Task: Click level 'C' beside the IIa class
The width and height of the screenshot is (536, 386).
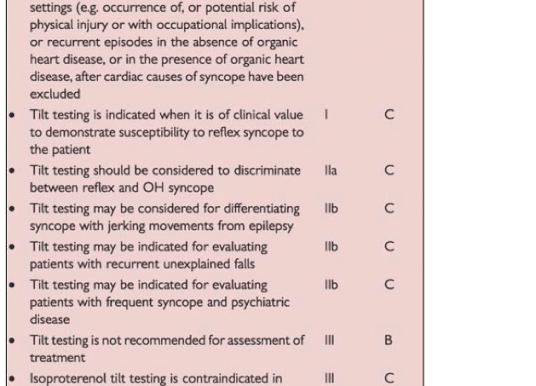Action: pos(389,170)
